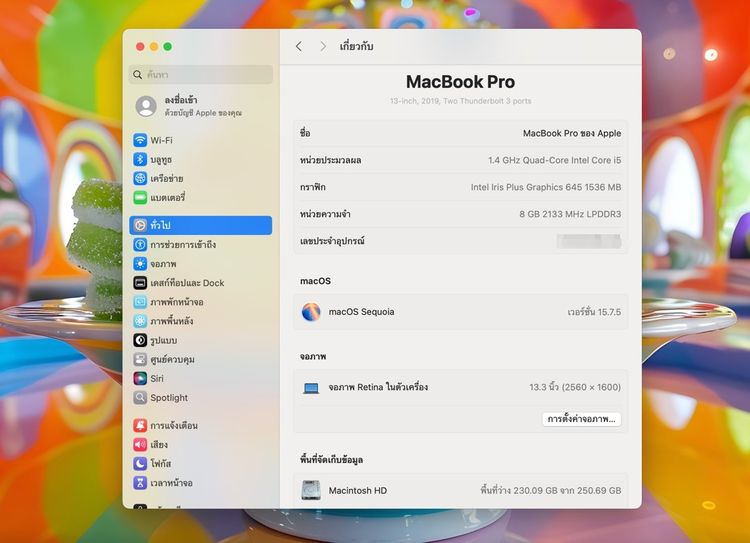
Task: Open Accessibility (การช่วยการเข้าถึง) icon
Action: 140,244
